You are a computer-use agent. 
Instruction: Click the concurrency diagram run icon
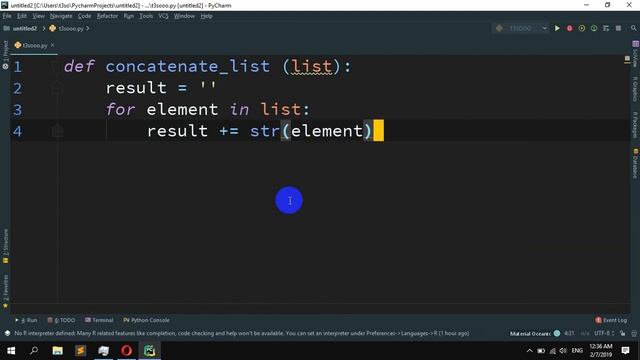coord(606,28)
